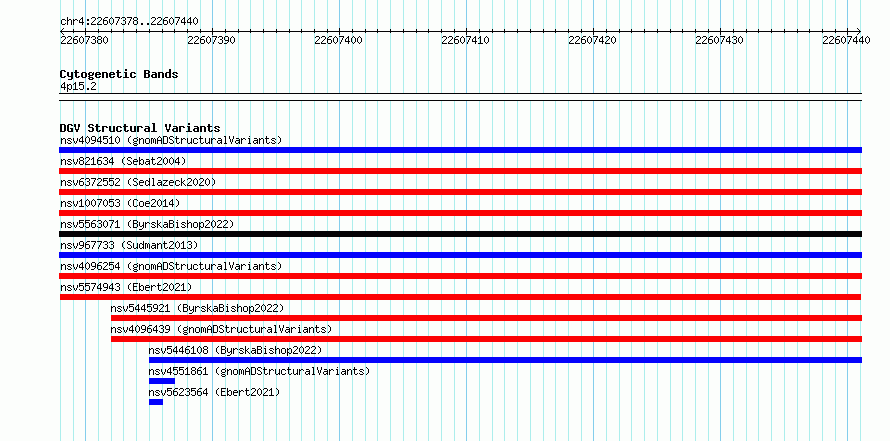Screen dimensions: 890x441
Task: Click ruler position 22607400
Action: tap(338, 40)
